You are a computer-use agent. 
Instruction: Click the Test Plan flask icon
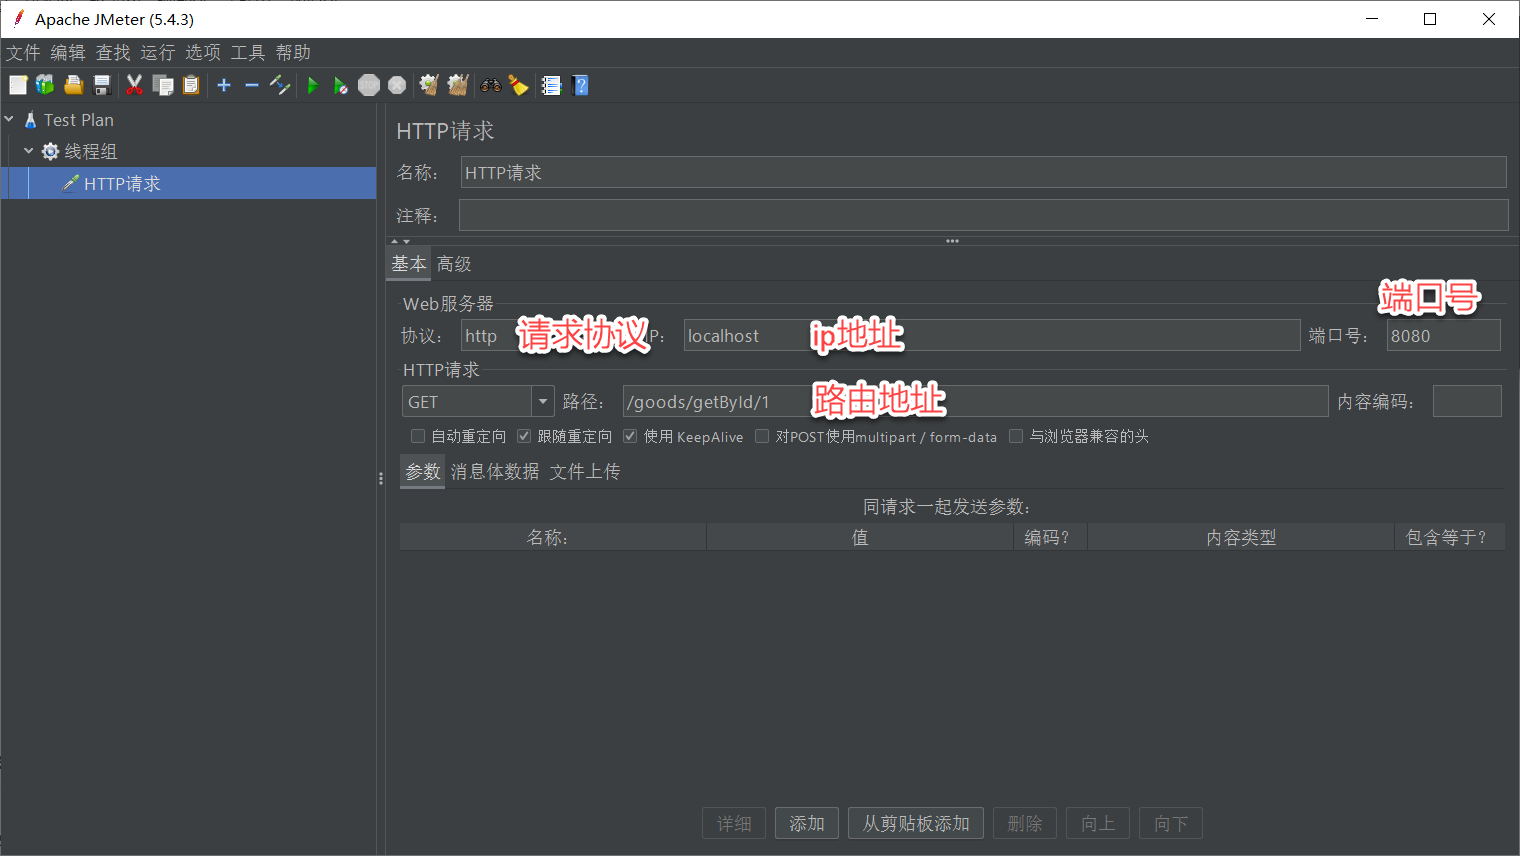pos(31,120)
